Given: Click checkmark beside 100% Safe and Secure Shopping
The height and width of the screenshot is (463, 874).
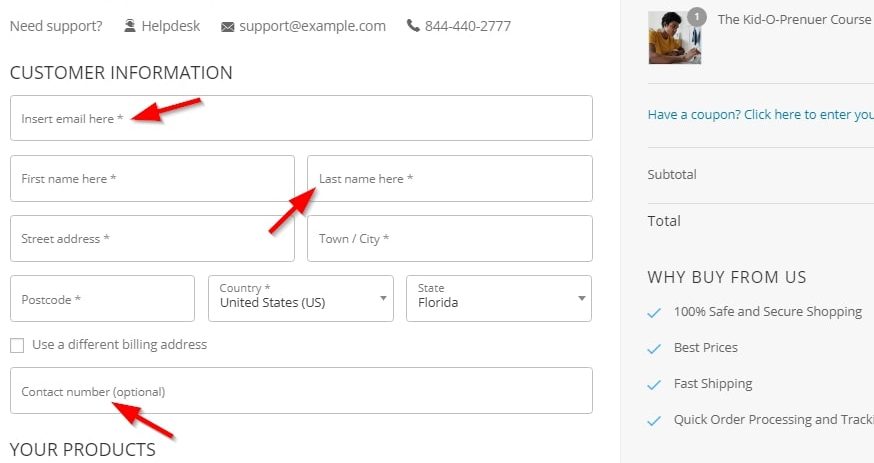Looking at the screenshot, I should (x=654, y=313).
